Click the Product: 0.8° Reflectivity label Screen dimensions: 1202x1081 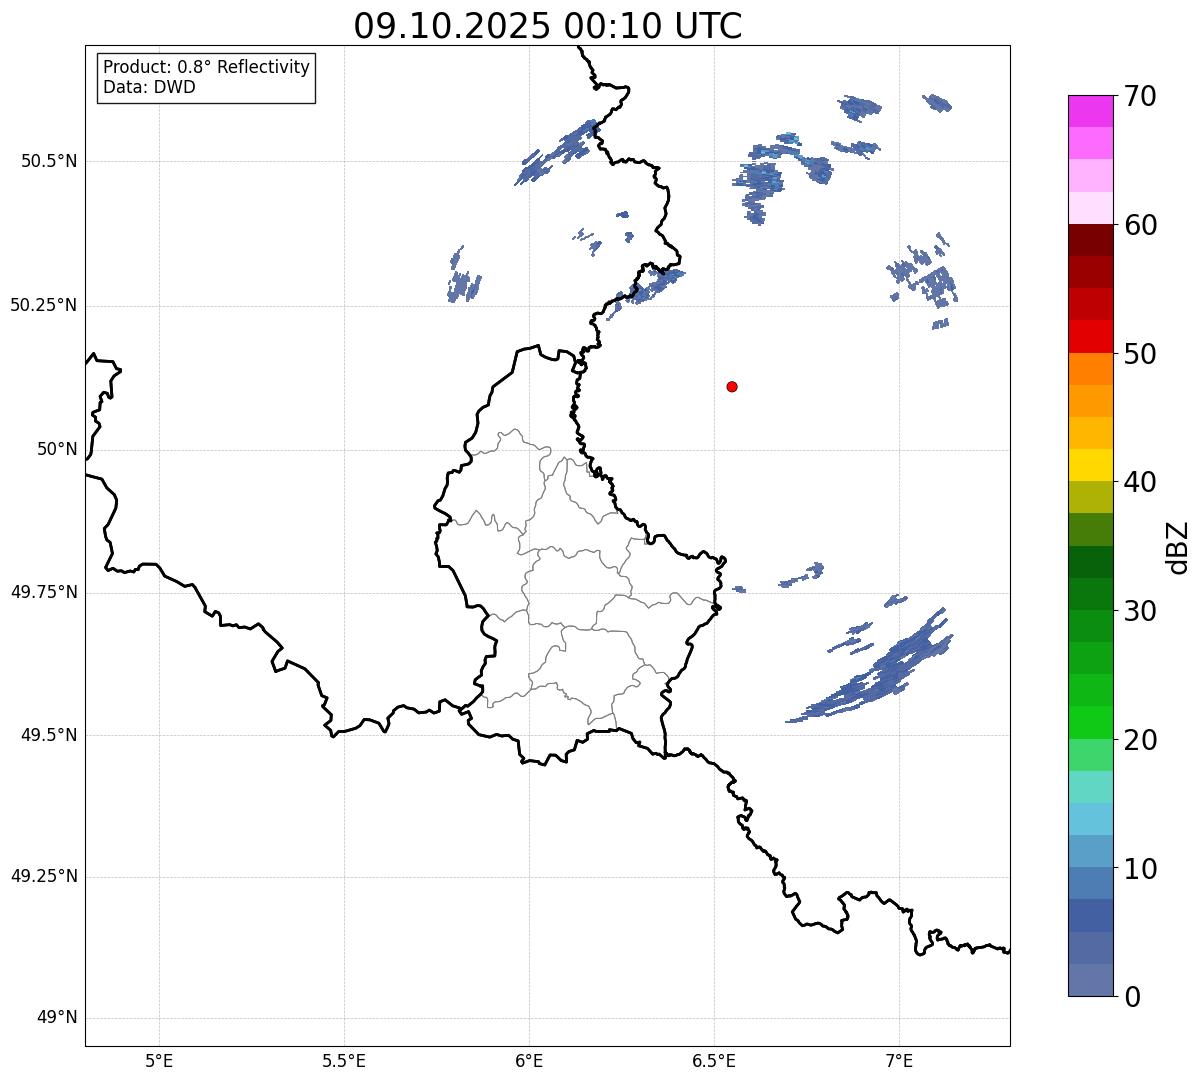point(207,67)
